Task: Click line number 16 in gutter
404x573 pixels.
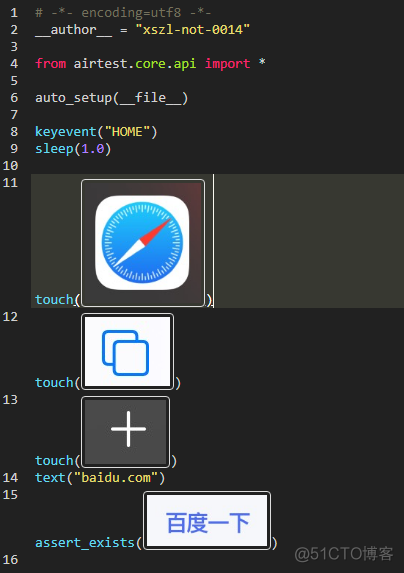Action: click(10, 559)
